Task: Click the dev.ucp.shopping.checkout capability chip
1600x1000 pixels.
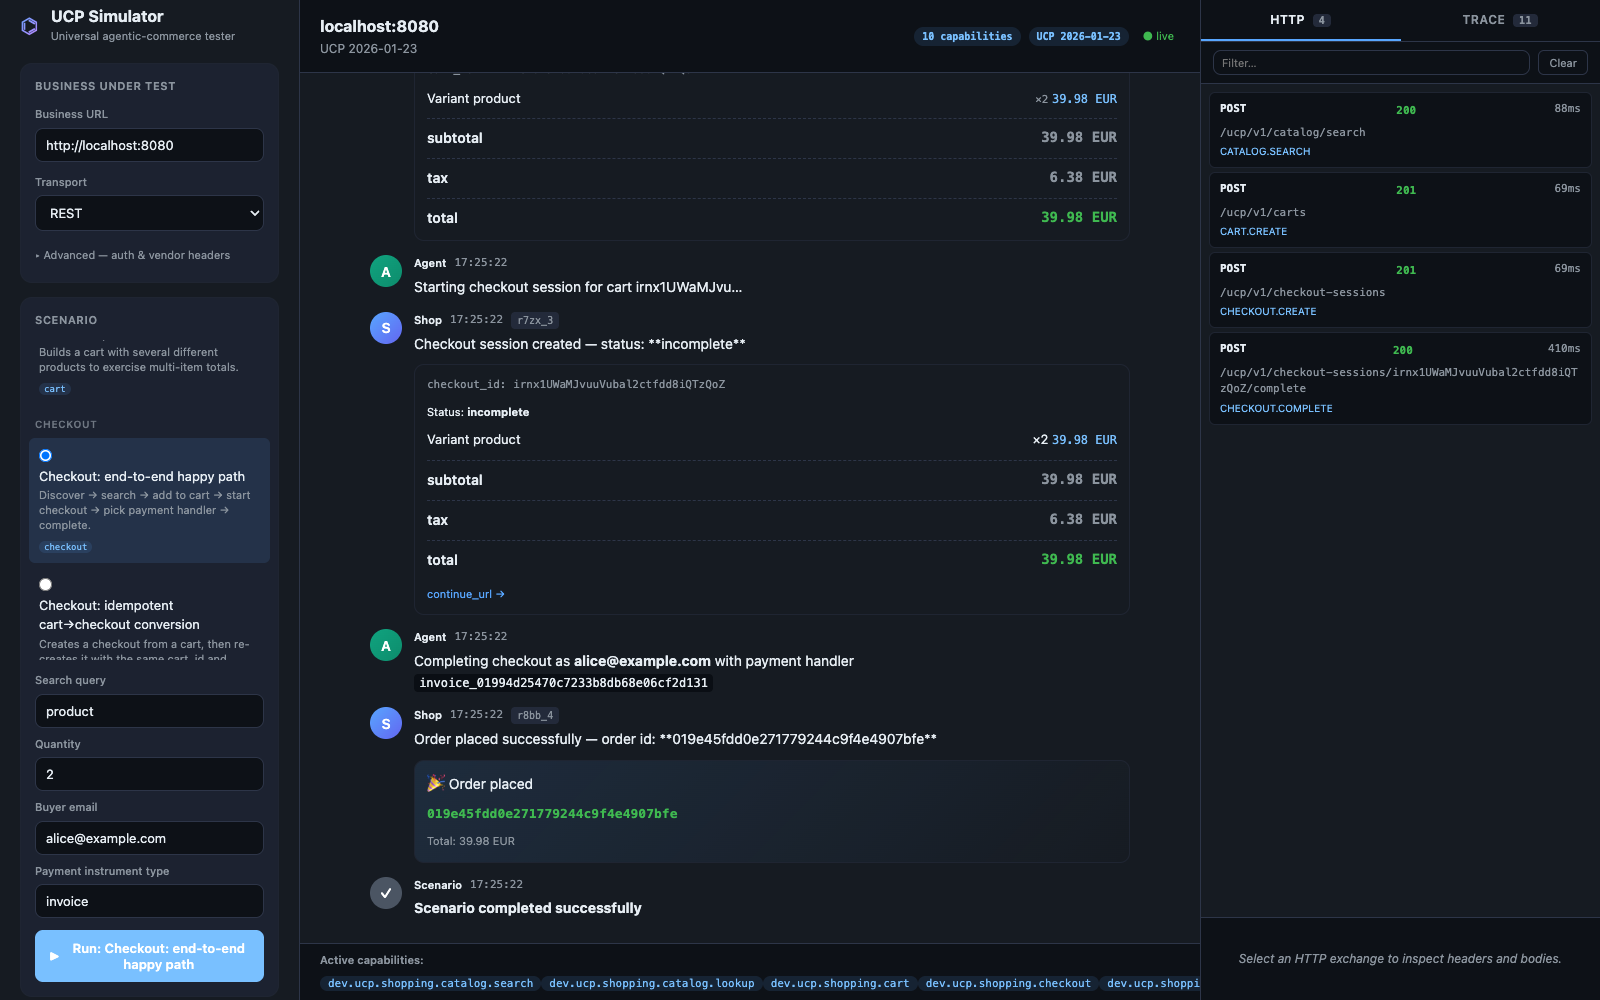Action: [1008, 984]
